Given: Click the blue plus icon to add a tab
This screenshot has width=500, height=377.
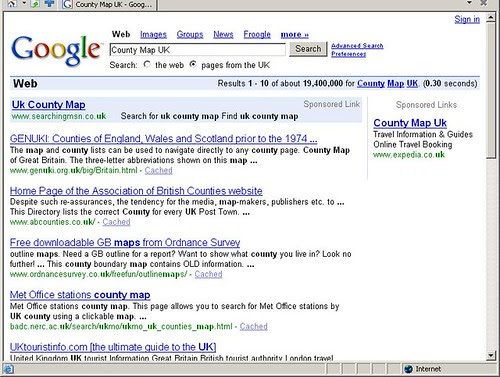Looking at the screenshot, I should click(50, 4).
